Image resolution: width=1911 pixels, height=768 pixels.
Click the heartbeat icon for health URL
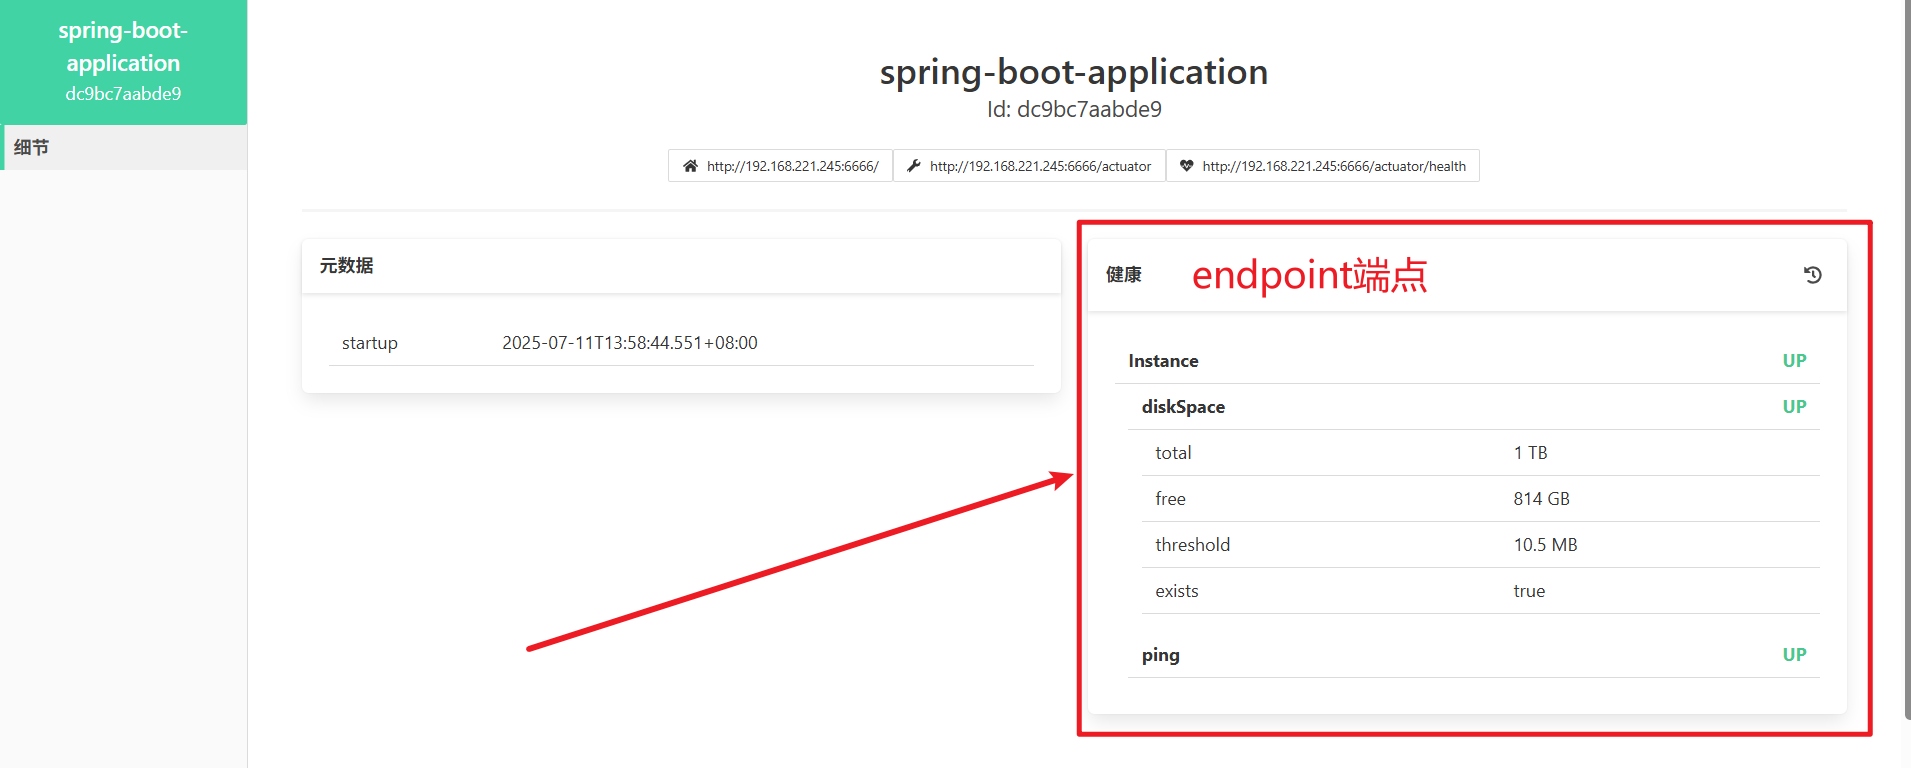click(1186, 166)
